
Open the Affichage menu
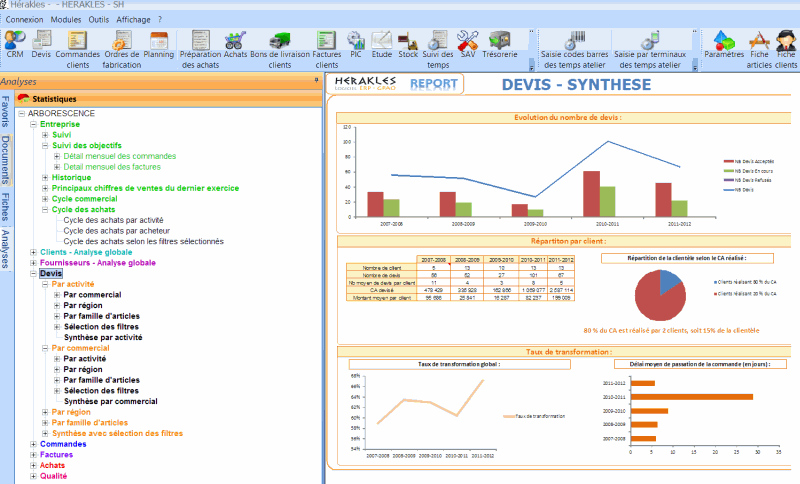pos(133,19)
